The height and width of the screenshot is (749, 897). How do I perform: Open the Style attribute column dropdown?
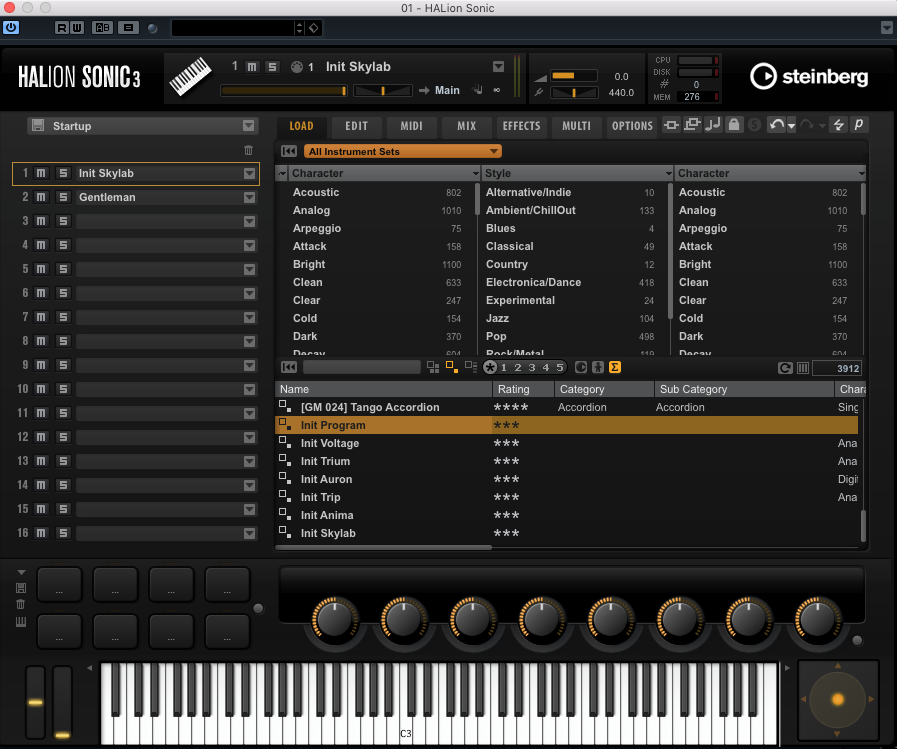(668, 173)
